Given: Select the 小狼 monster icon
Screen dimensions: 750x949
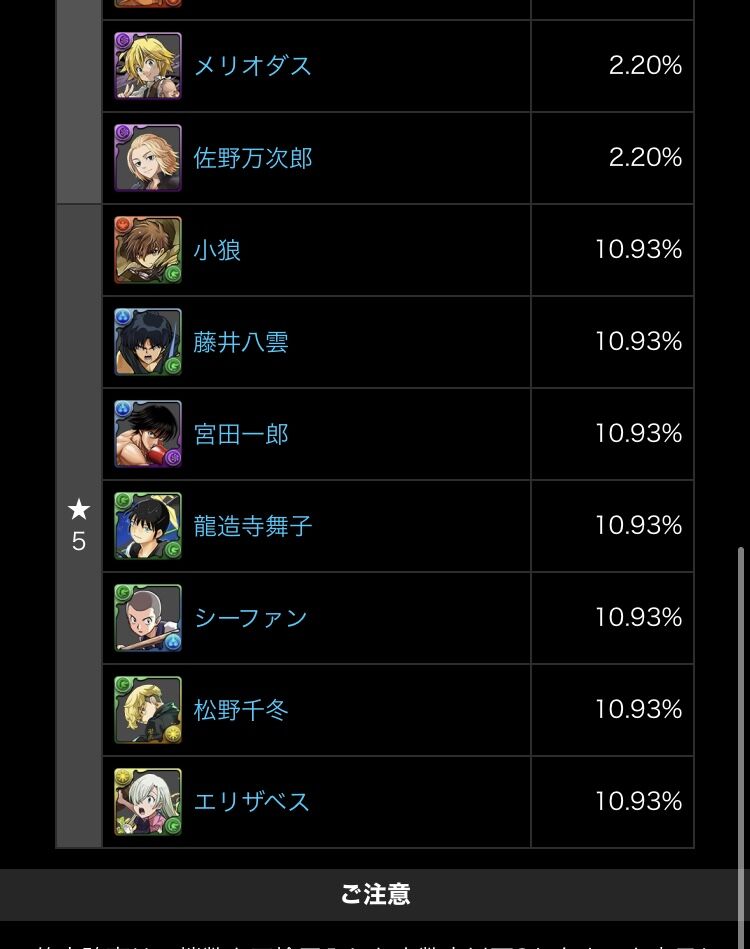Looking at the screenshot, I should click(148, 249).
